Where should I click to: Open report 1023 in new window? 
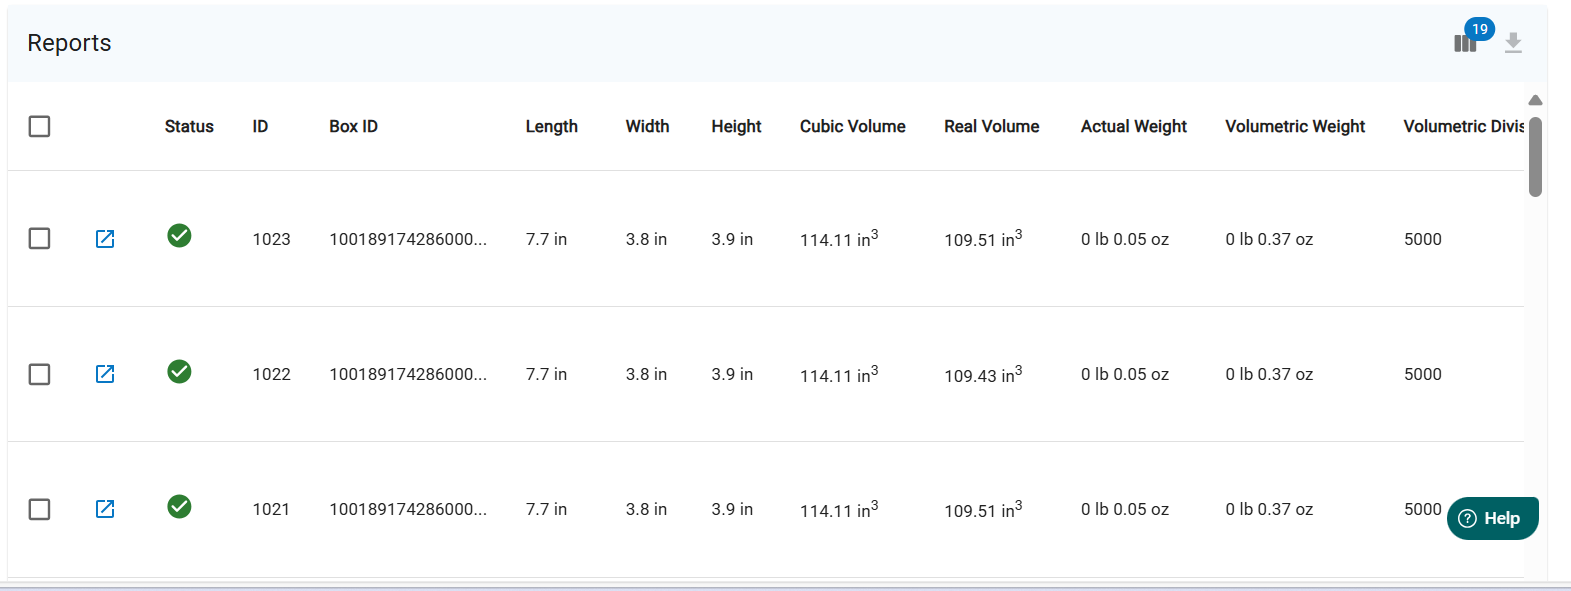click(x=105, y=239)
